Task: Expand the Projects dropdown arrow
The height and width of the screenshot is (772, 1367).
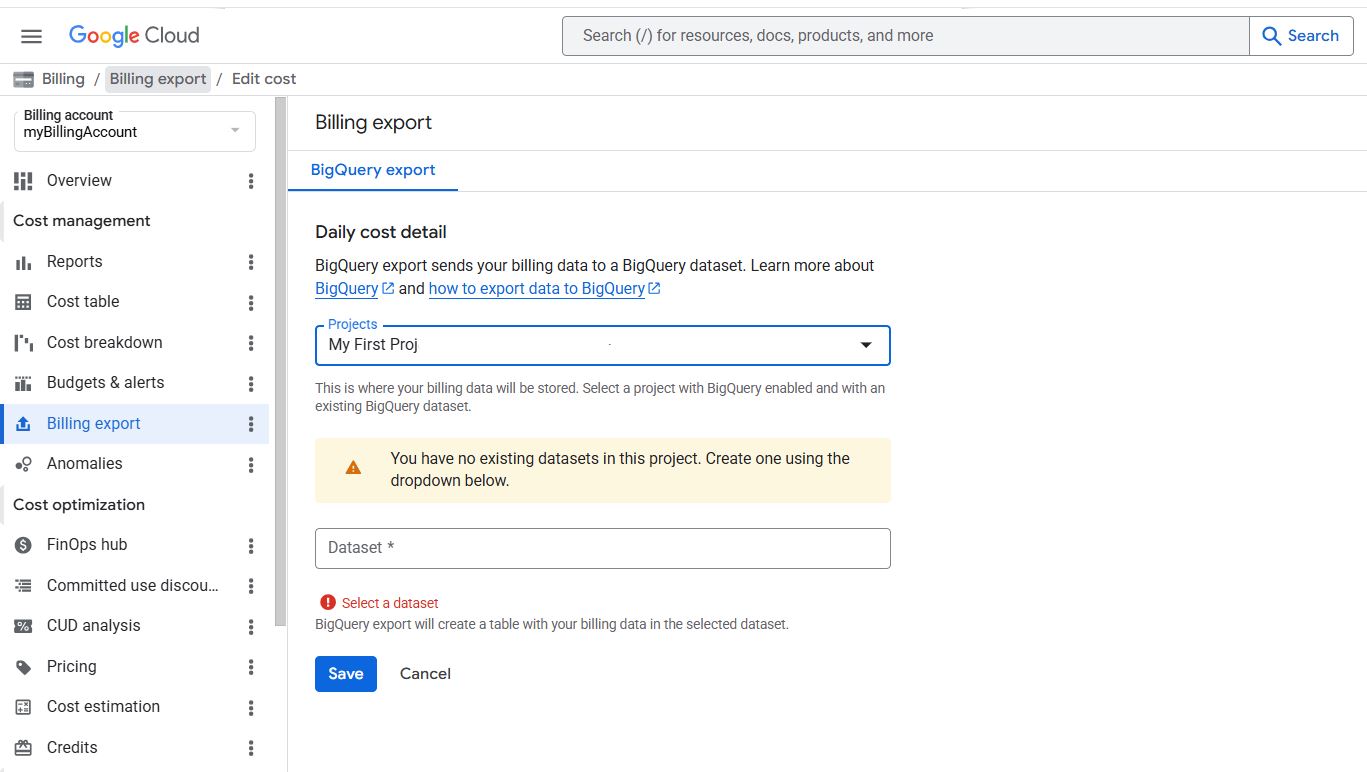Action: (x=866, y=345)
